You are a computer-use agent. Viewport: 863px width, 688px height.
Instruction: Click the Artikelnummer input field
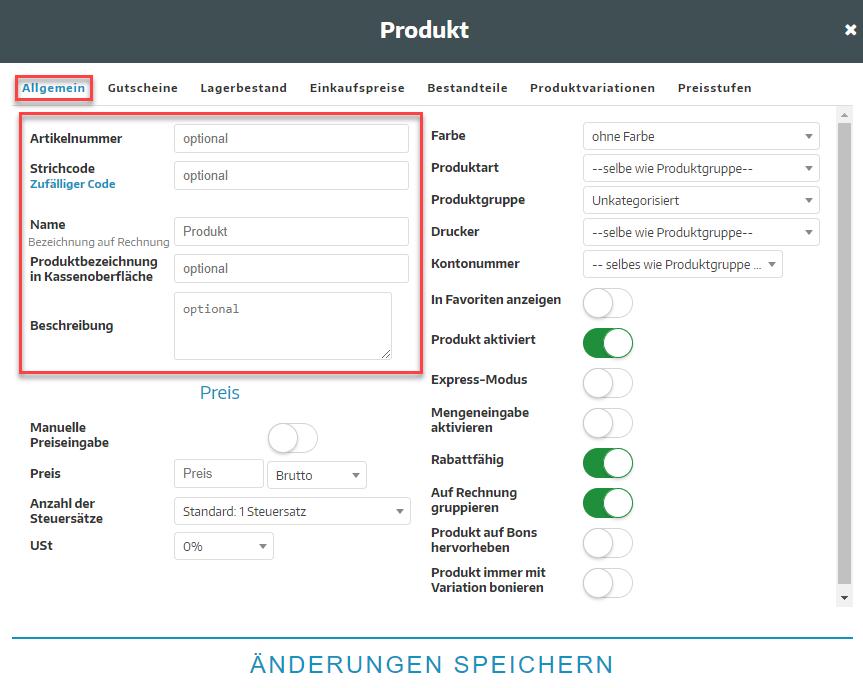click(291, 138)
